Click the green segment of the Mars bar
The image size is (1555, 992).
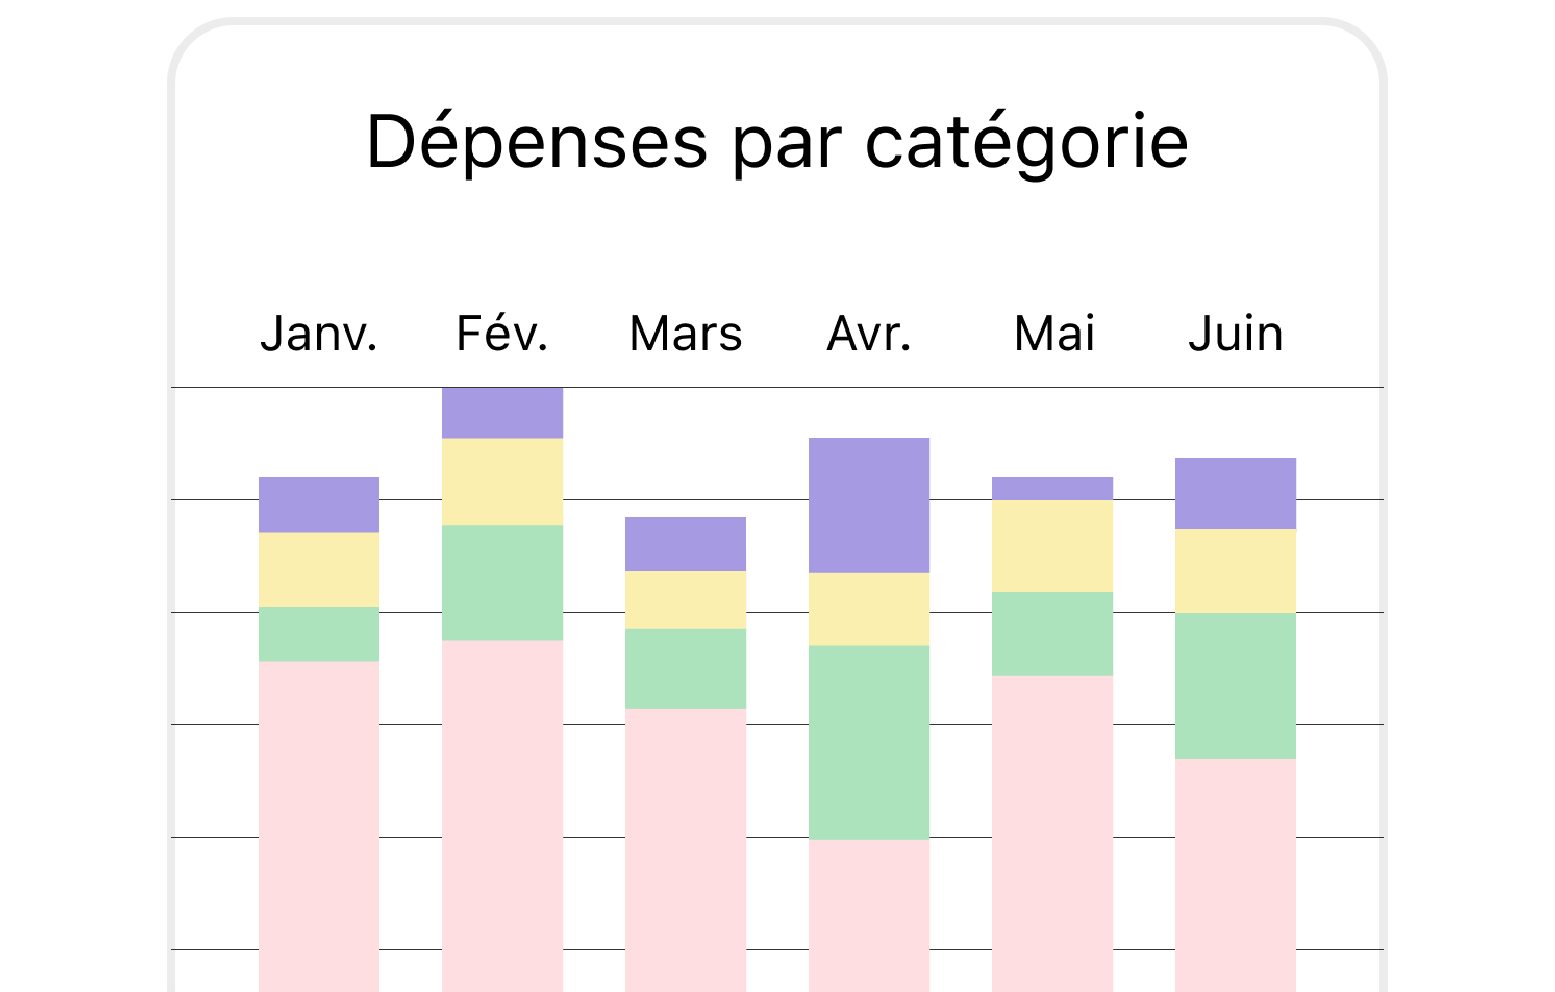coord(685,668)
